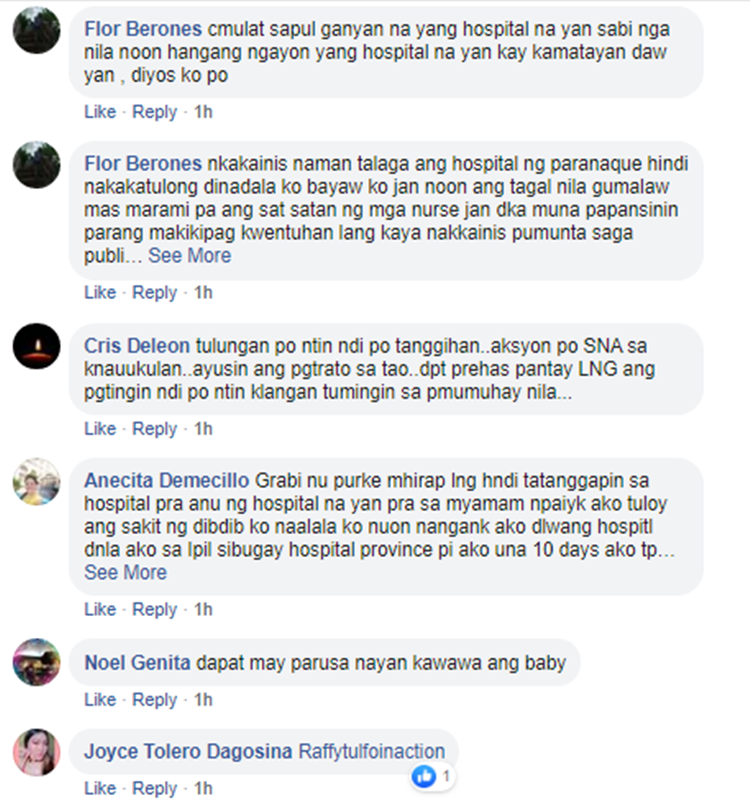Viewport: 750px width, 803px height.
Task: Click the like reaction icon on Joyce's comment
Action: click(x=424, y=776)
